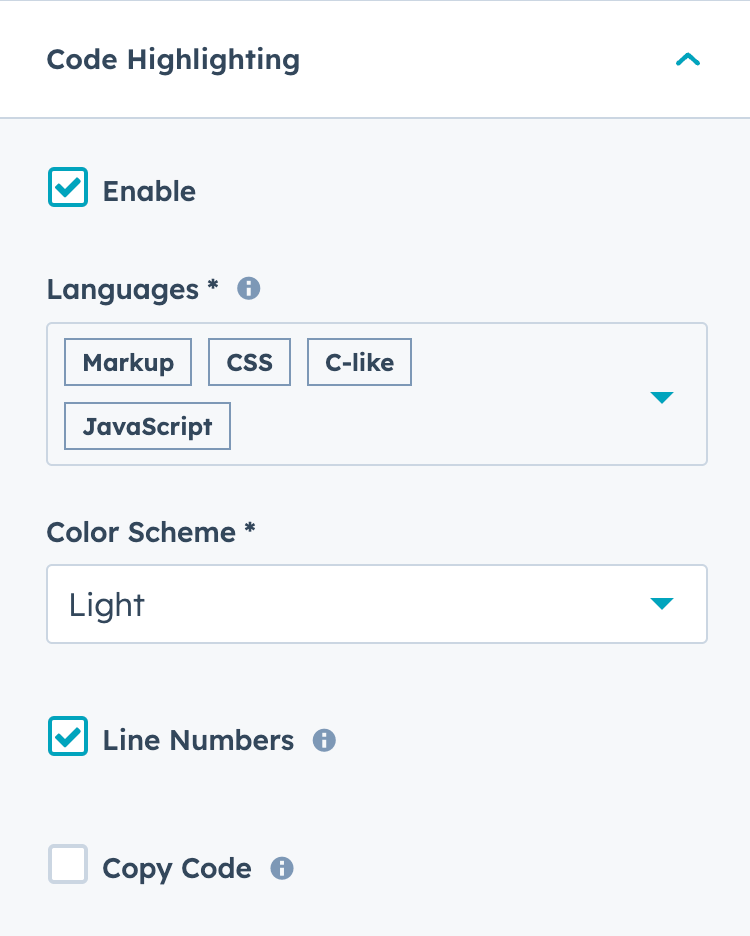Click the CSS language tag

[249, 362]
